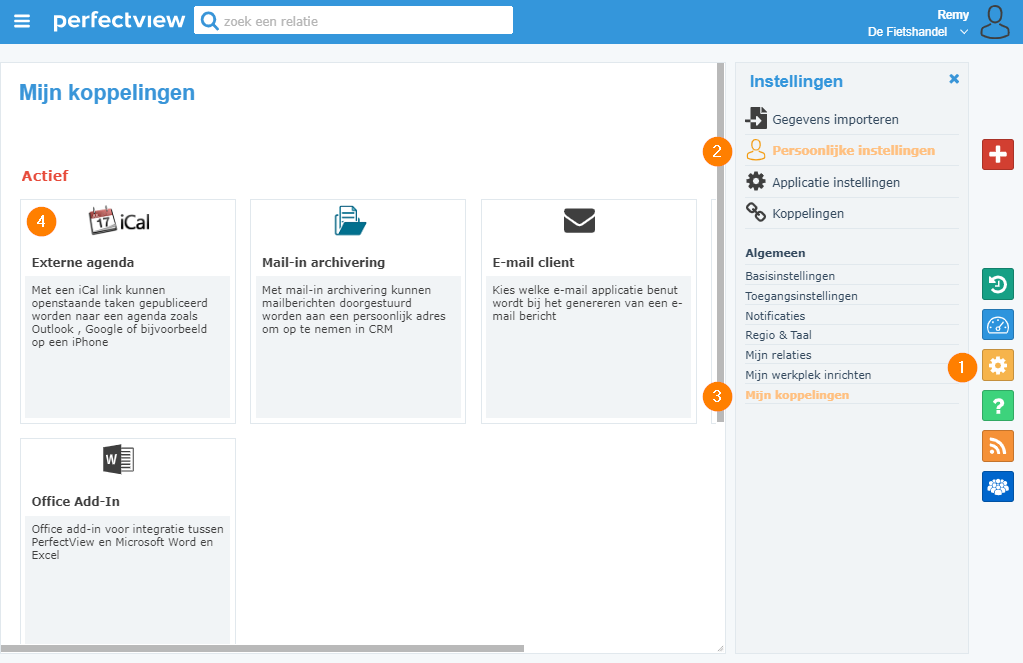1023x663 pixels.
Task: Click the perfectview logo
Action: click(x=119, y=21)
